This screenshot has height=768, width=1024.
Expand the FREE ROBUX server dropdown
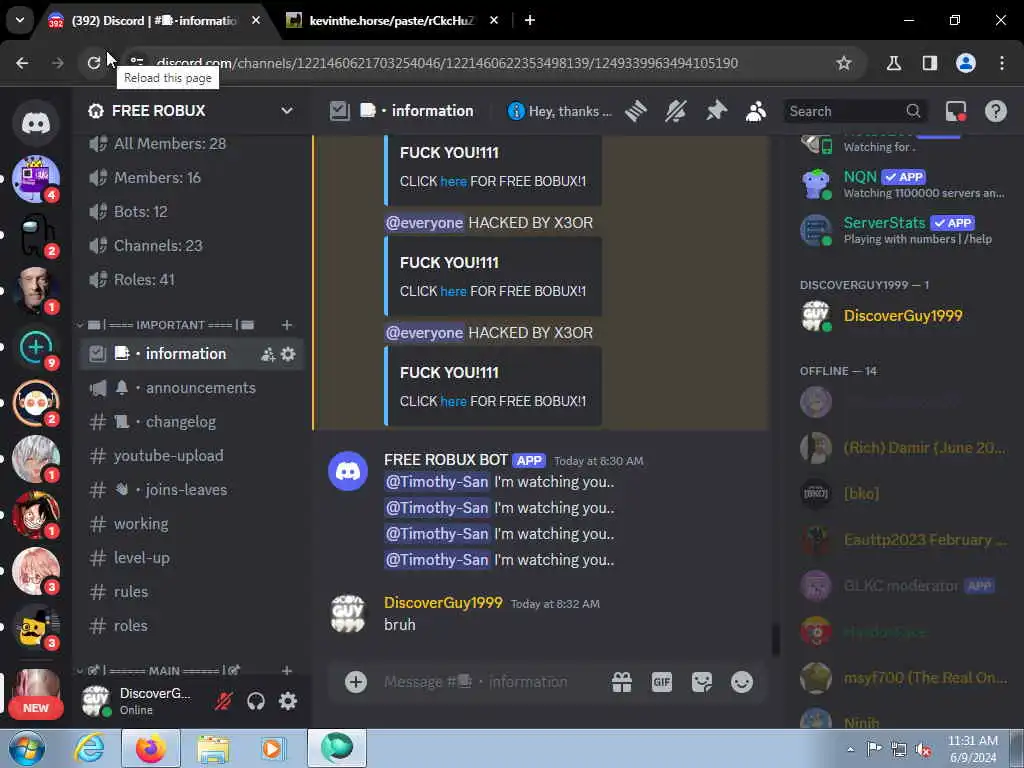pyautogui.click(x=287, y=110)
